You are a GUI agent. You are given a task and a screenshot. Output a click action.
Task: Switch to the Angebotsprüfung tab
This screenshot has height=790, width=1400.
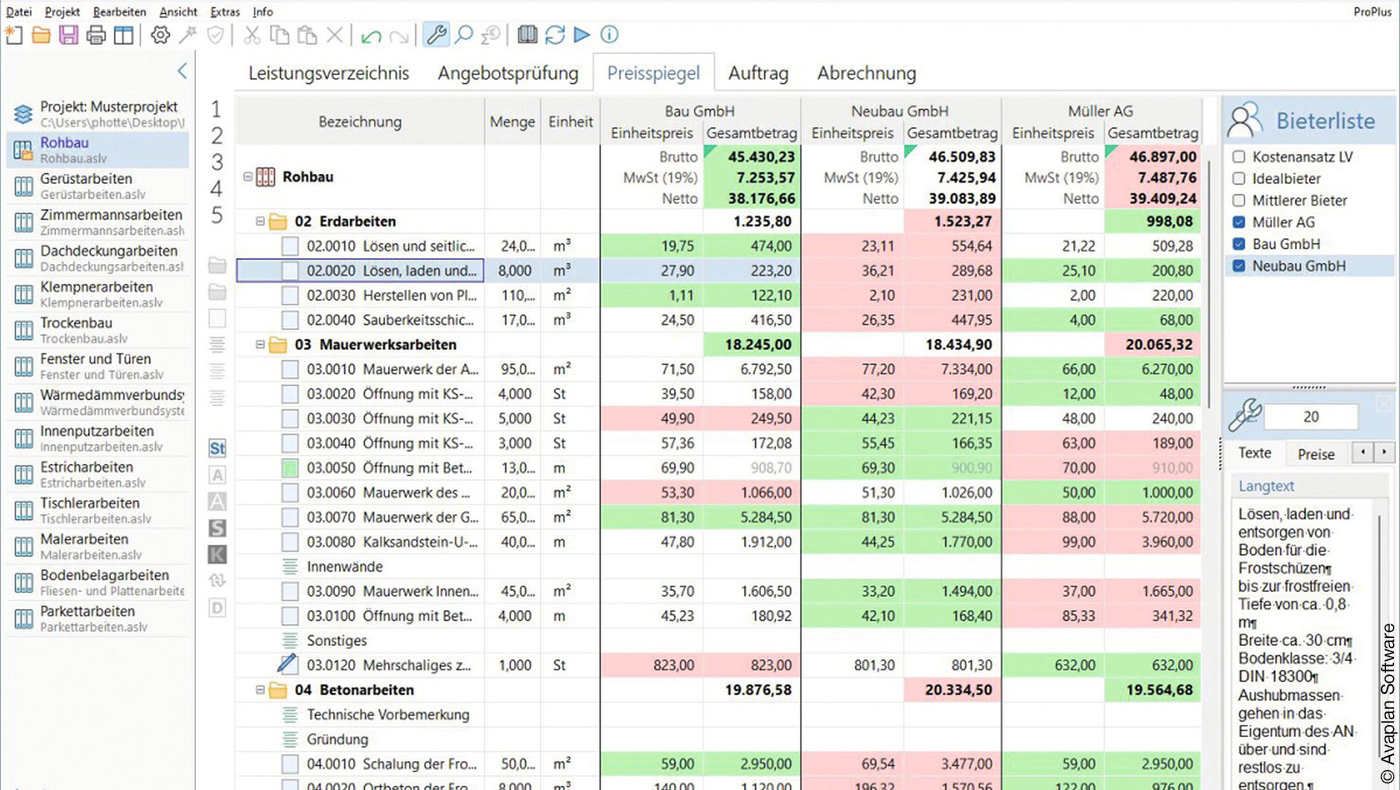(508, 72)
